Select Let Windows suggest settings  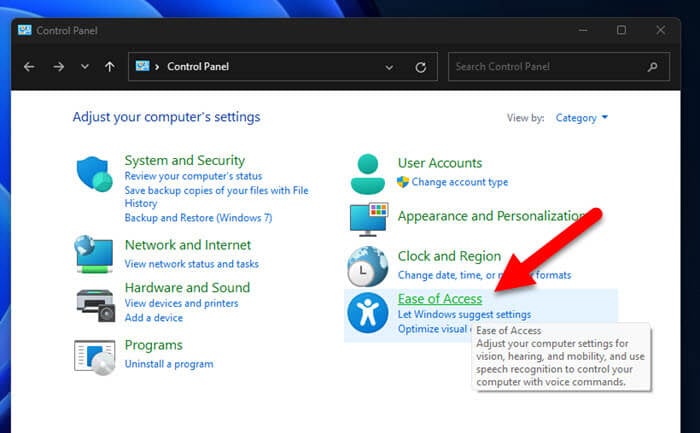(464, 314)
